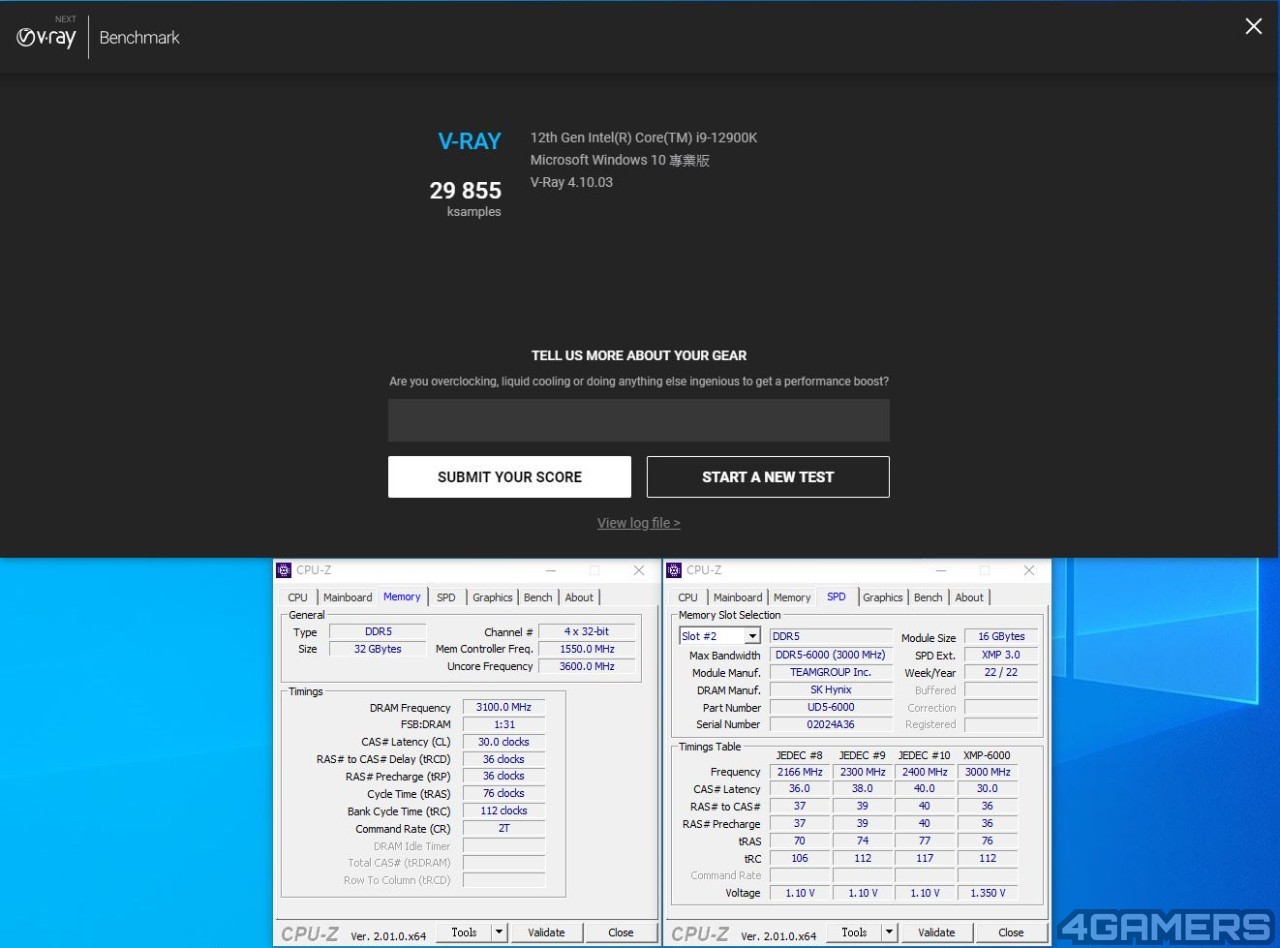Click Tools button in left CPU-Z window
This screenshot has height=948, width=1280.
click(x=464, y=932)
